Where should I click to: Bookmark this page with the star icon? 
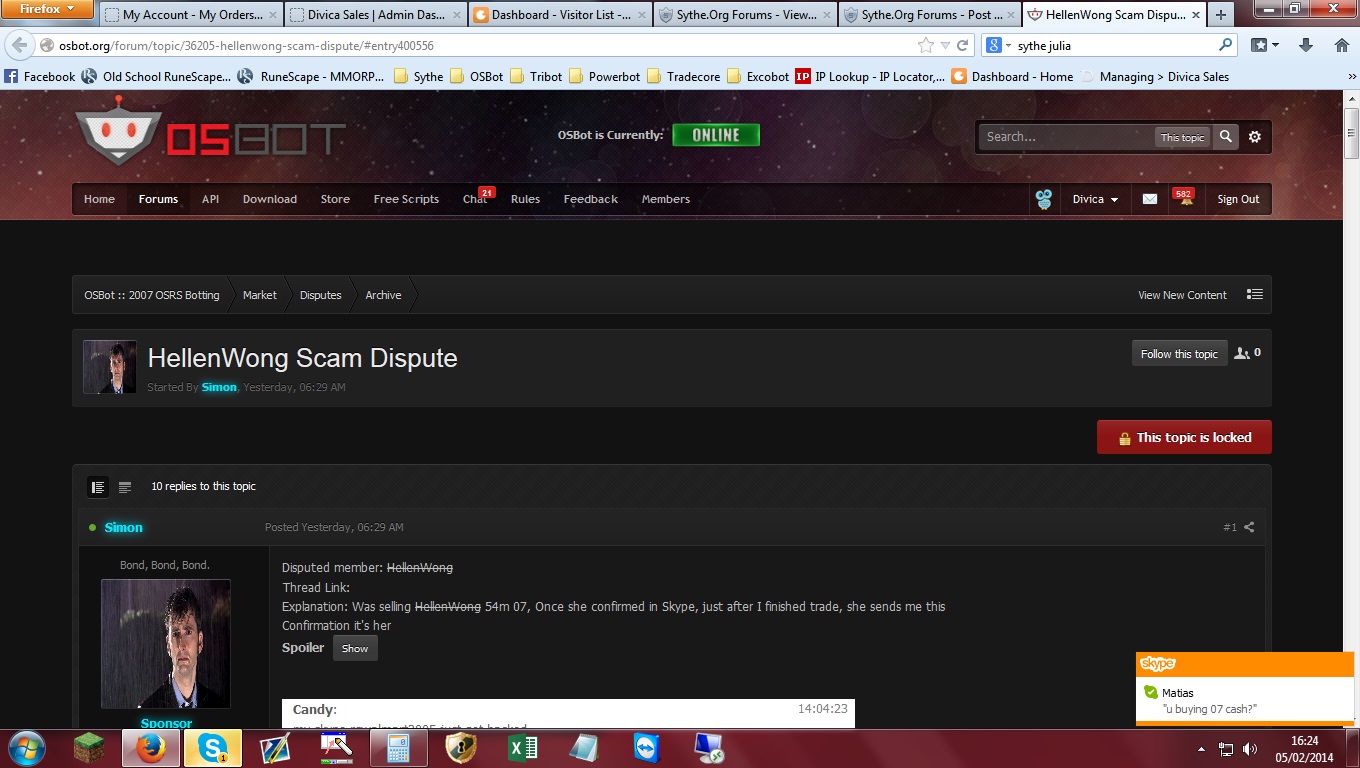pyautogui.click(x=926, y=45)
